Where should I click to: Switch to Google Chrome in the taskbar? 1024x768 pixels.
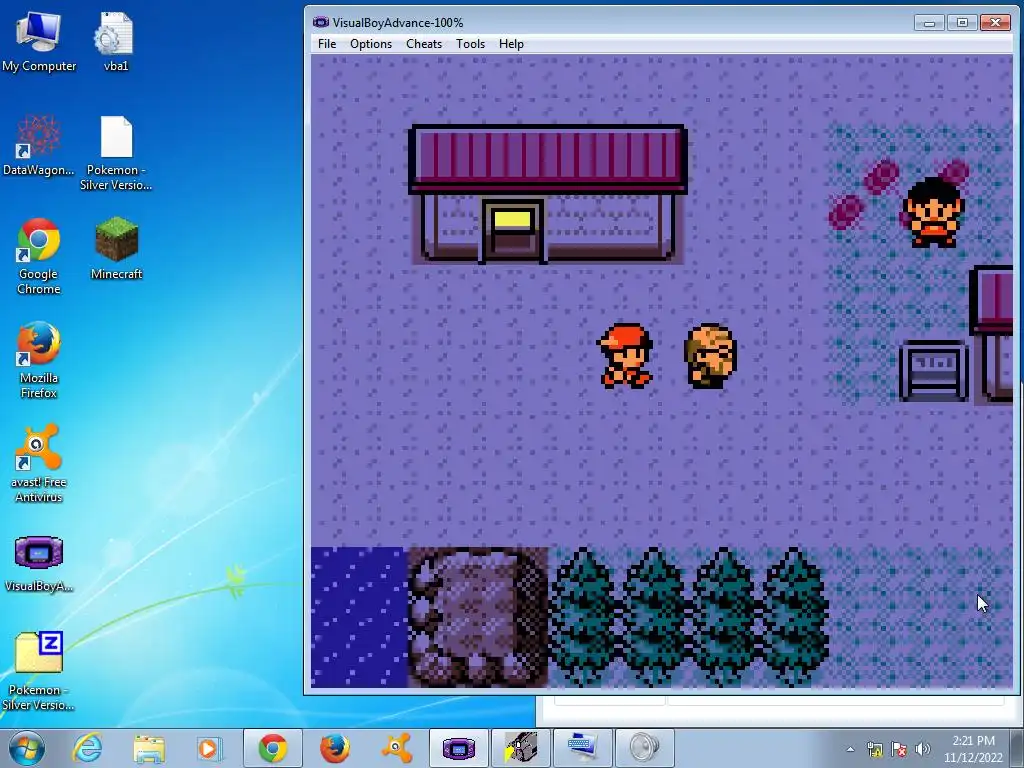272,748
